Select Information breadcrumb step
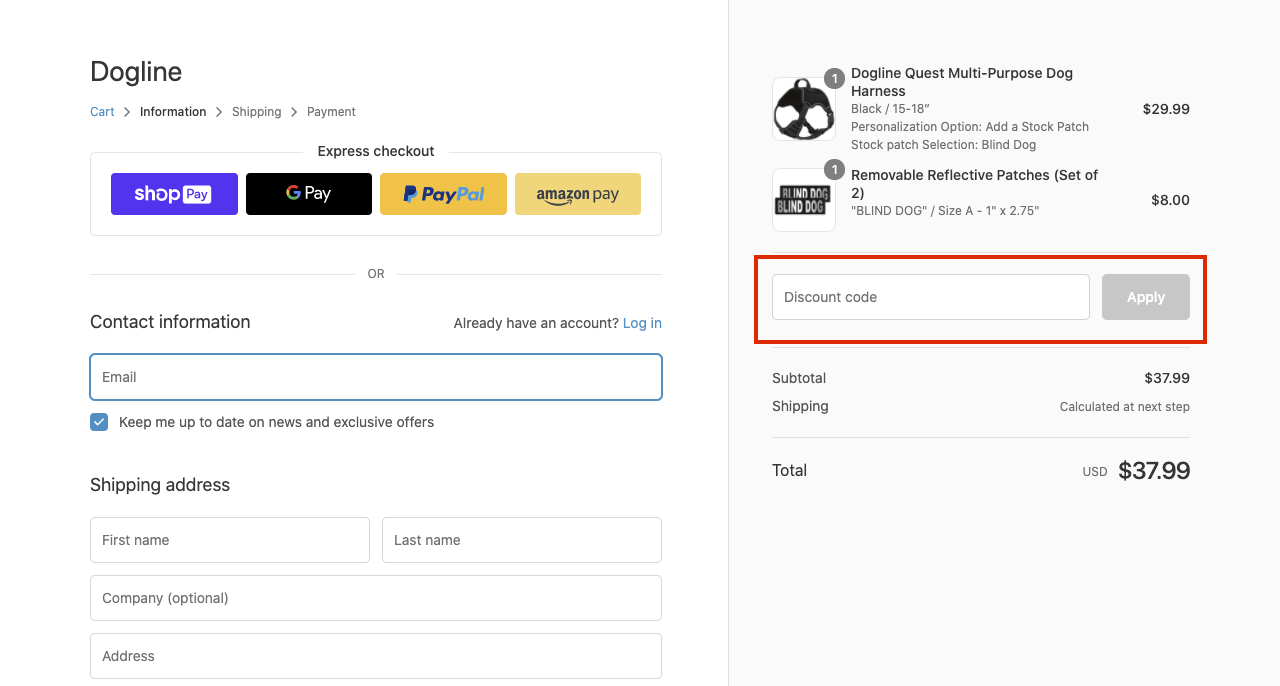Viewport: 1280px width, 686px height. point(173,112)
